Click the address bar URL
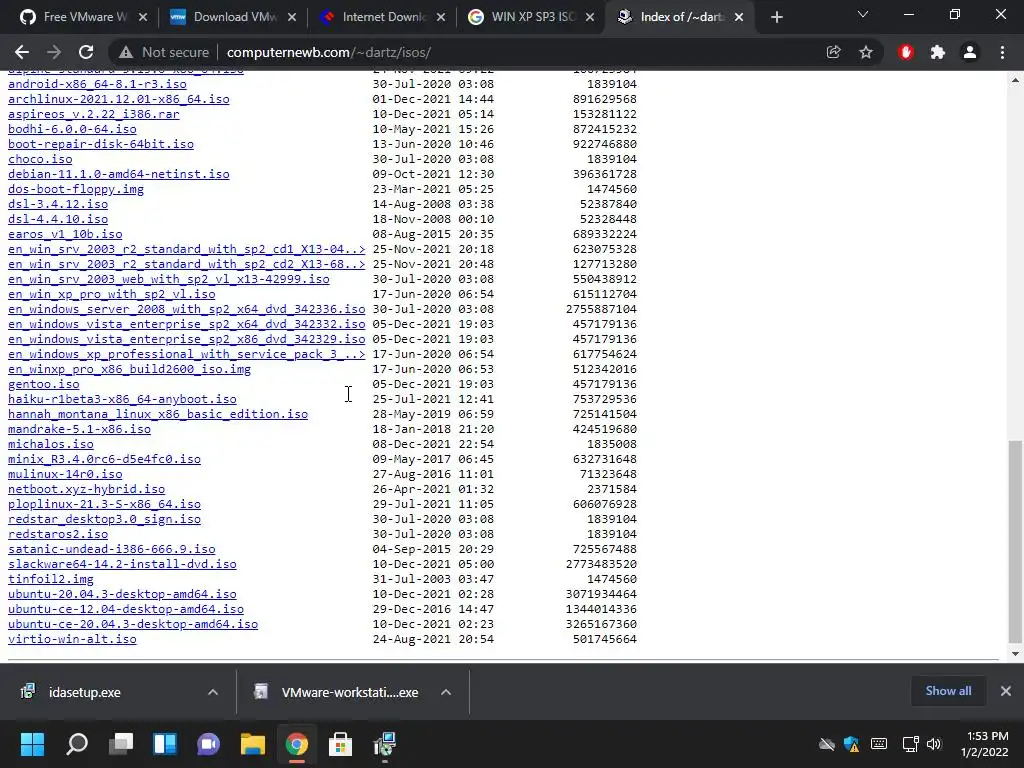 pyautogui.click(x=328, y=52)
